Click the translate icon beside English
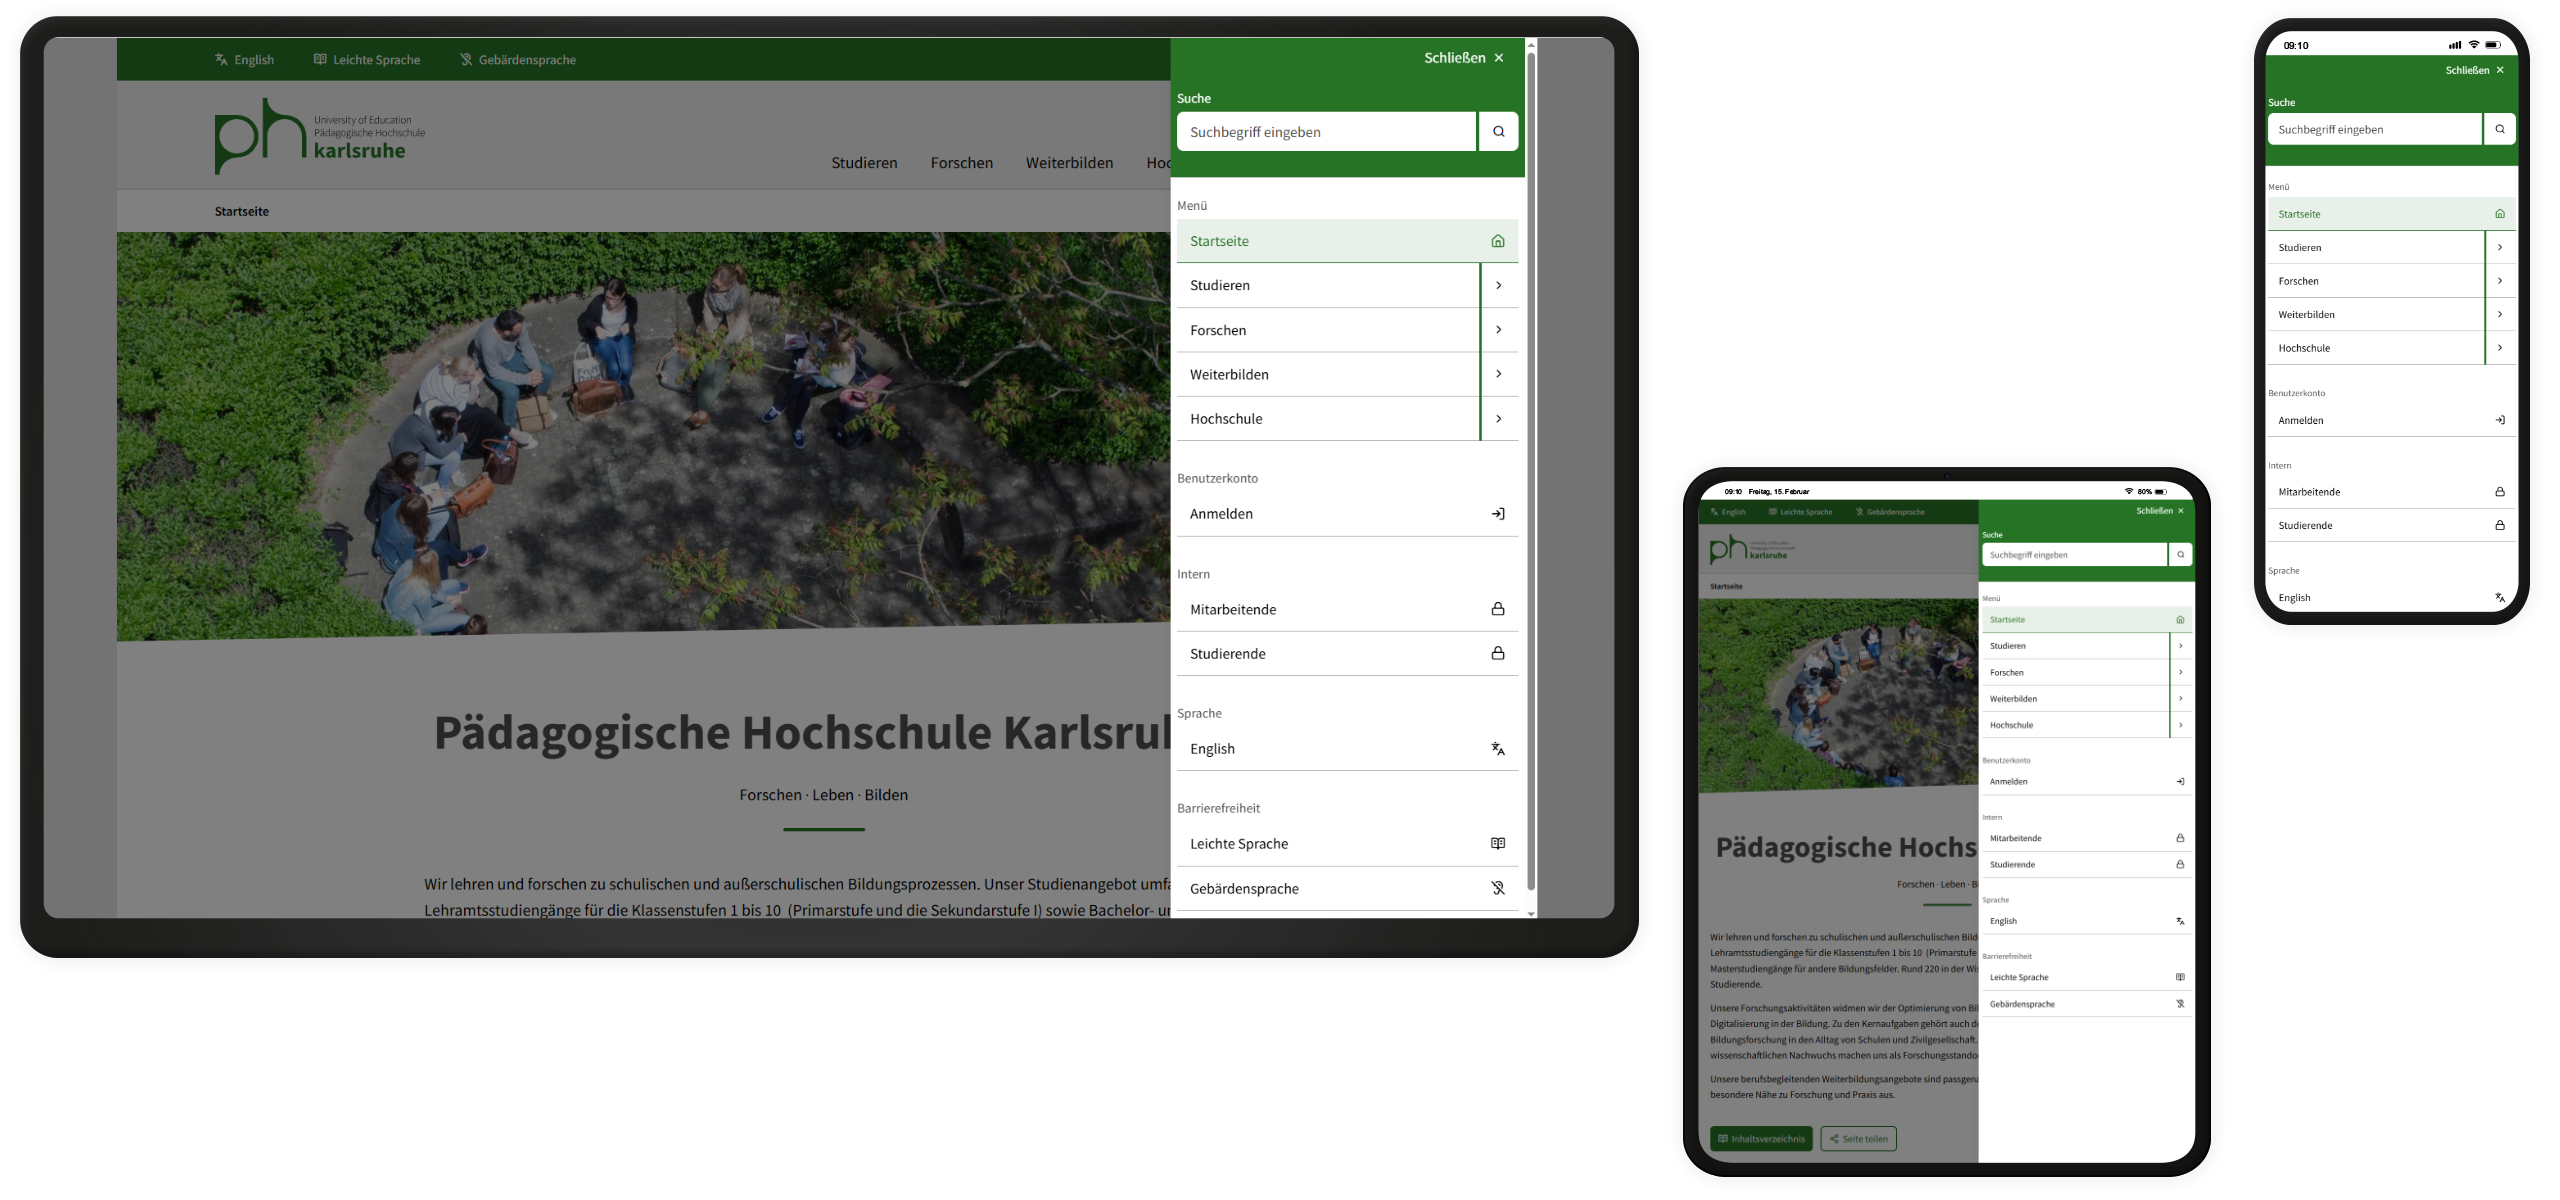The width and height of the screenshot is (2560, 1200). pos(1497,748)
